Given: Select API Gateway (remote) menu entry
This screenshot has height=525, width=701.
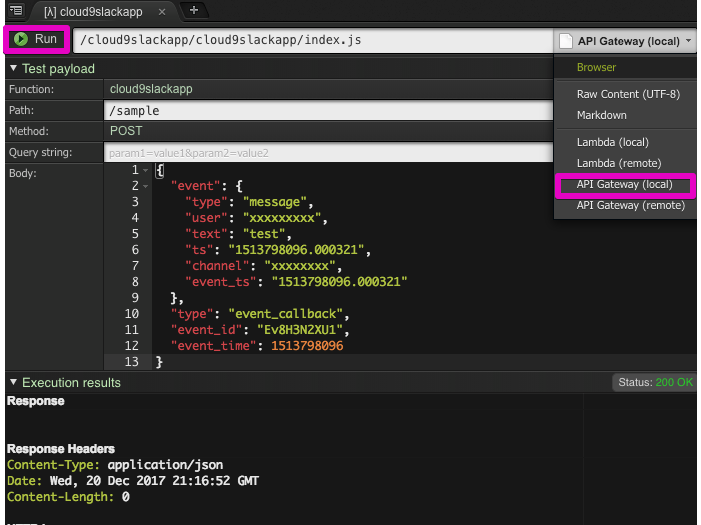Looking at the screenshot, I should (630, 205).
